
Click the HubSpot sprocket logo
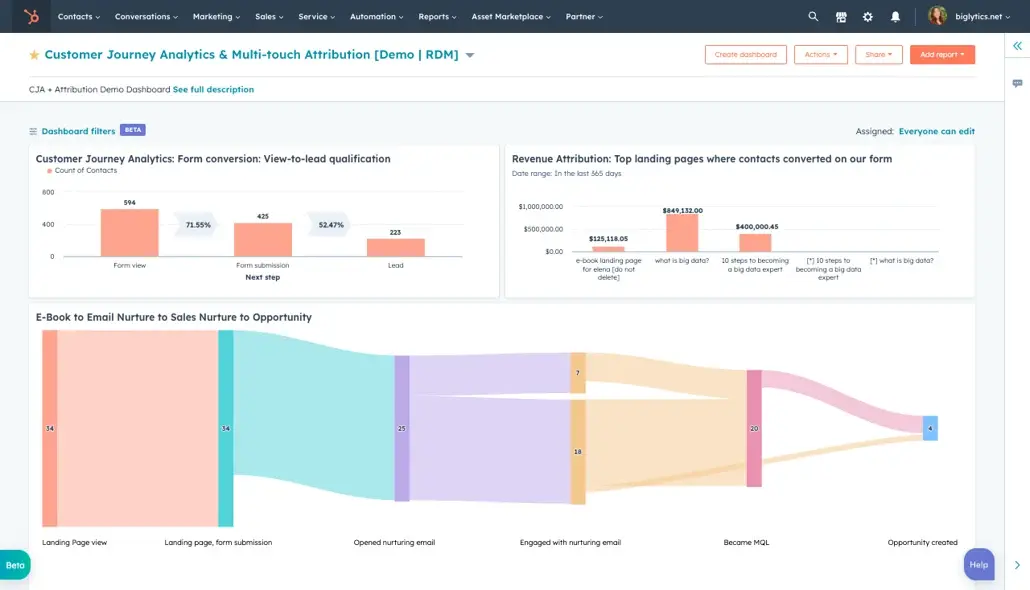(30, 16)
